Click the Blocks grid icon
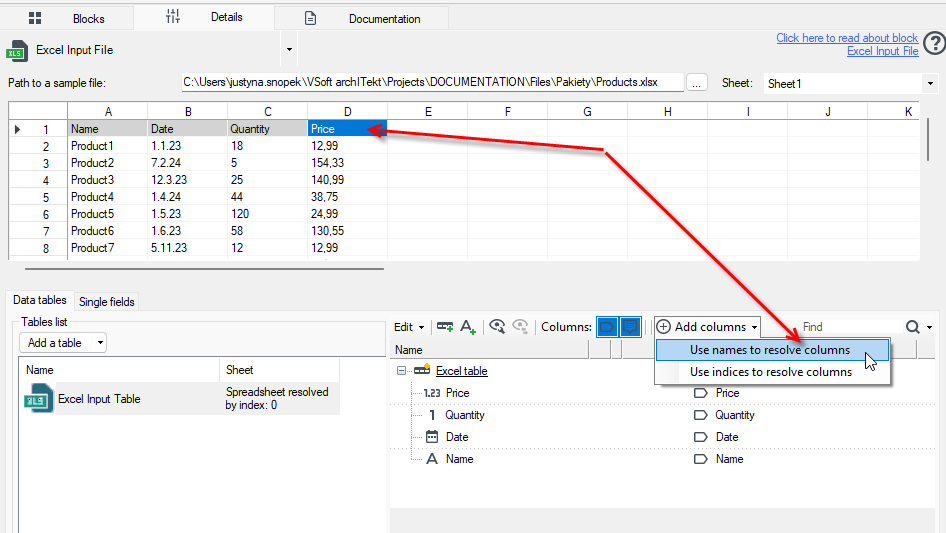 point(35,18)
